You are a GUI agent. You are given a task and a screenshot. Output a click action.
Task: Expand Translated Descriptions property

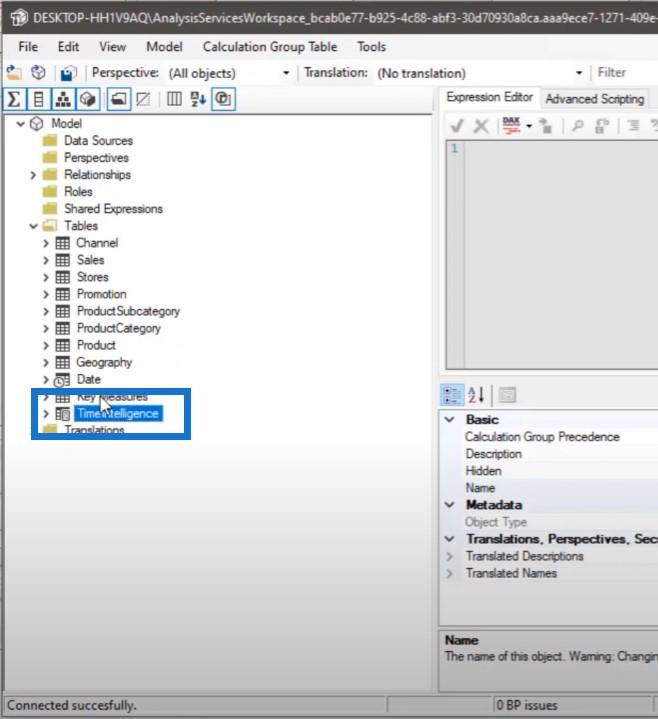(x=450, y=556)
